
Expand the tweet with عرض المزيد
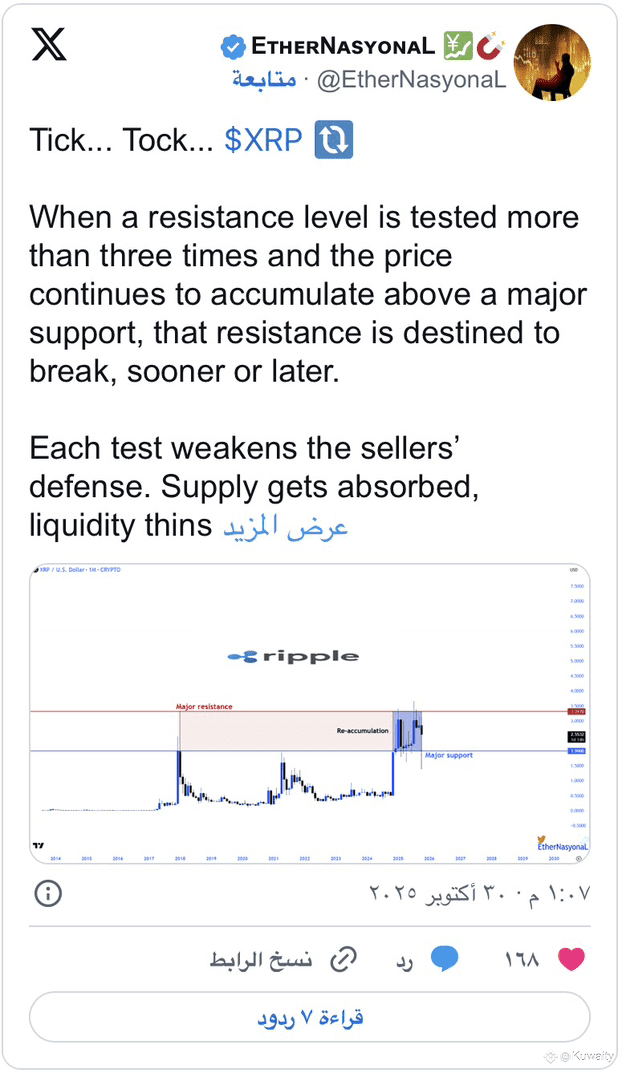(x=285, y=527)
